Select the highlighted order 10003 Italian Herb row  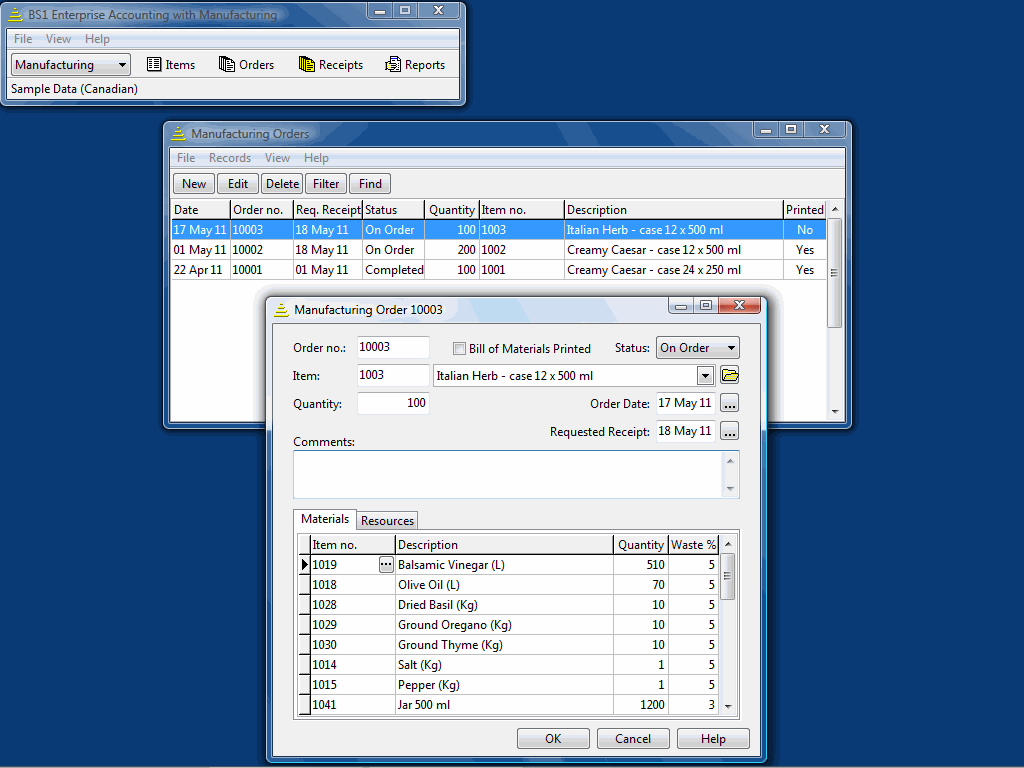tap(498, 230)
